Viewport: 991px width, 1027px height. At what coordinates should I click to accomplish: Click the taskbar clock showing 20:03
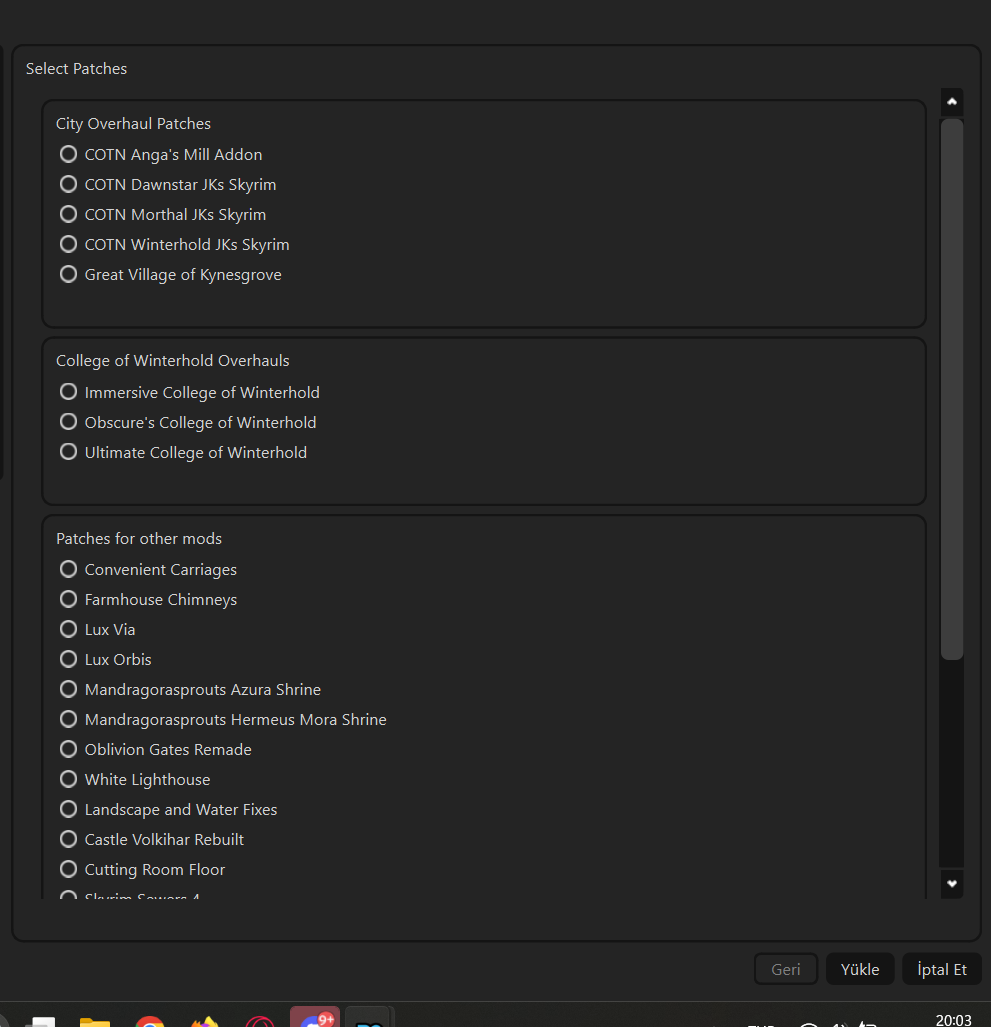point(953,1020)
